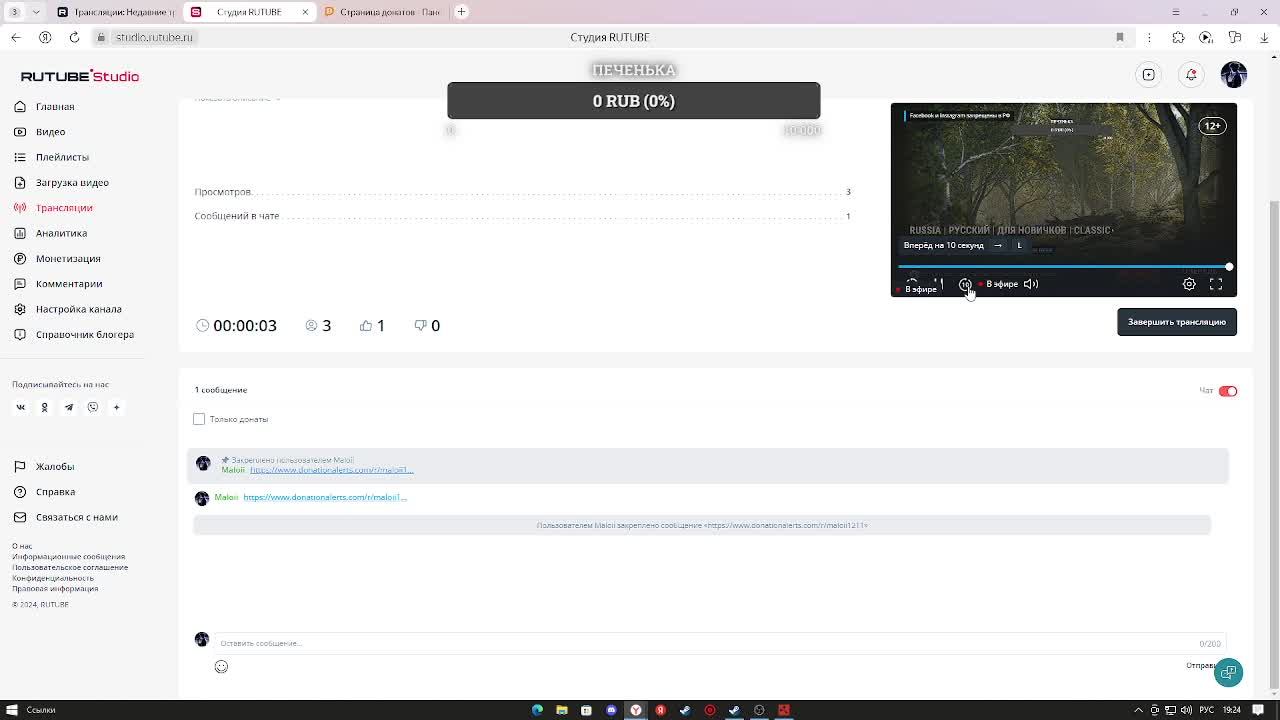Viewport: 1280px width, 720px height.
Task: Open a new browser tab
Action: click(462, 12)
